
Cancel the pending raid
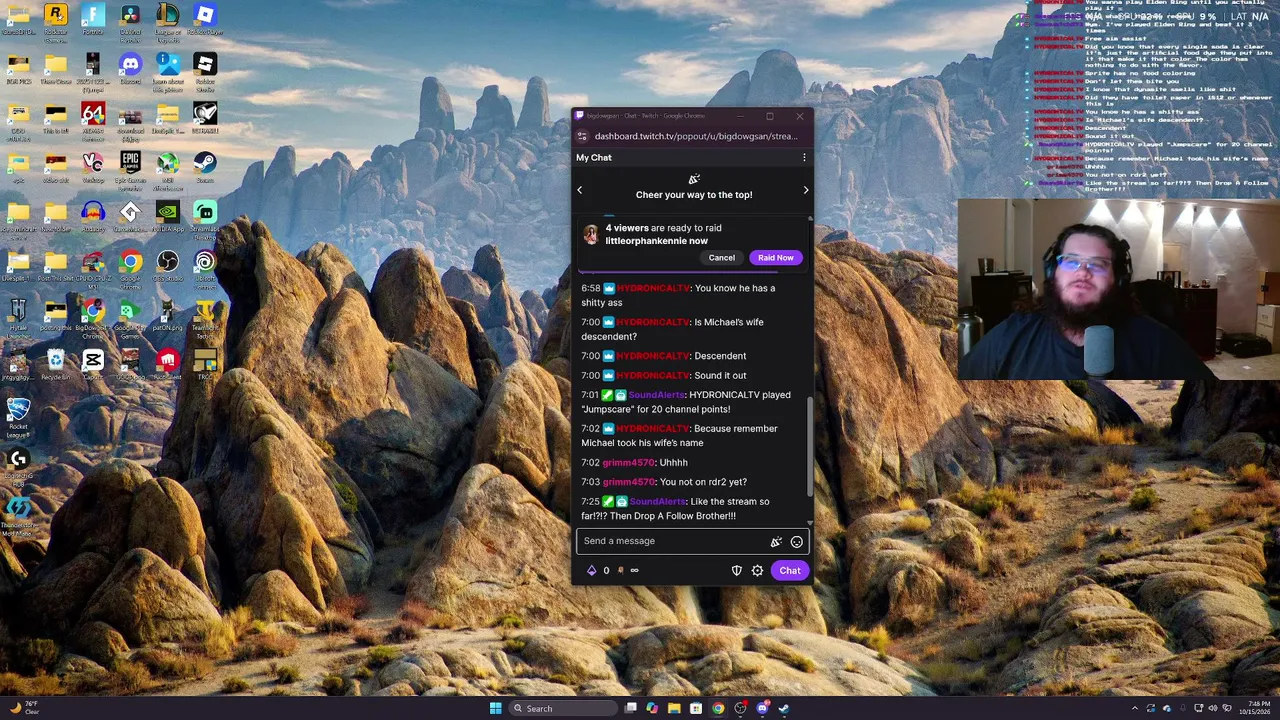[x=722, y=258]
